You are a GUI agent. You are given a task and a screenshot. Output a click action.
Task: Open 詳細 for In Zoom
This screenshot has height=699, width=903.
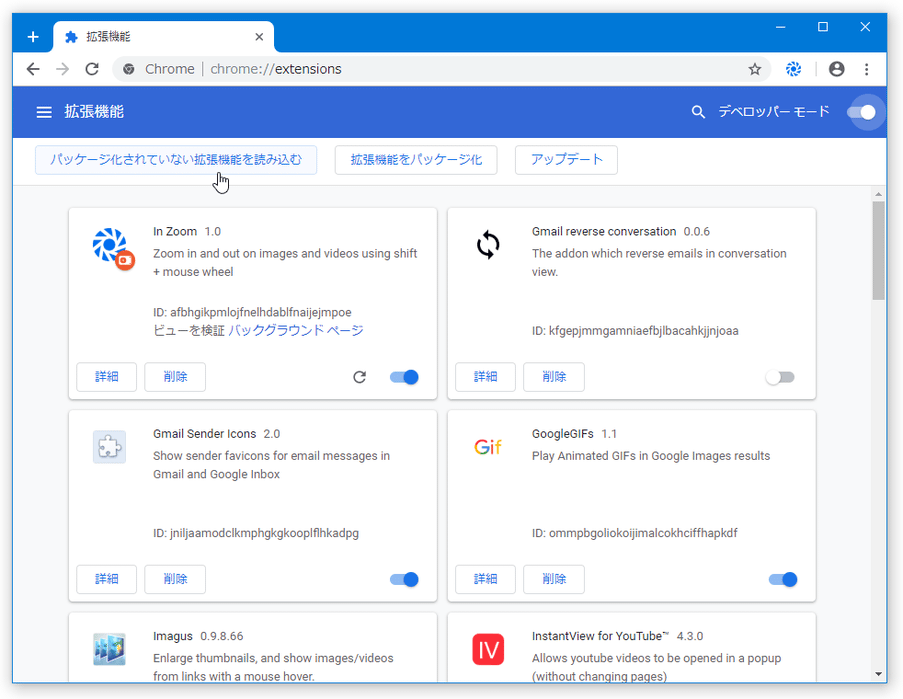pyautogui.click(x=107, y=377)
